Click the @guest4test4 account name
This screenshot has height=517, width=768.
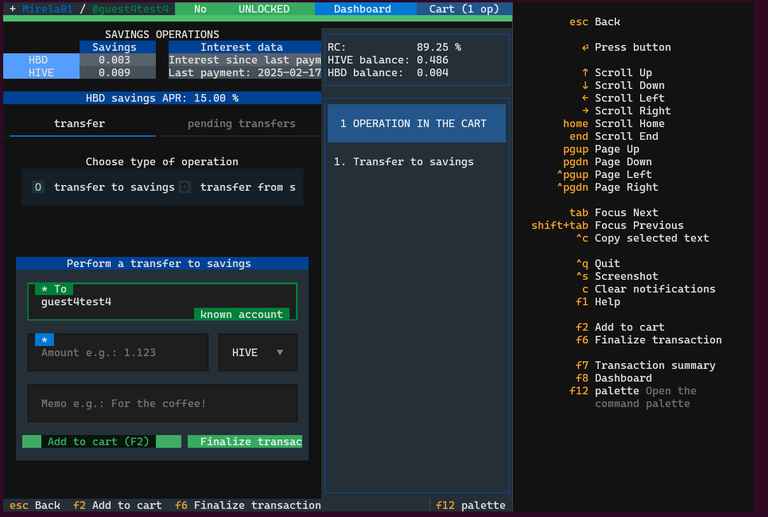point(130,9)
